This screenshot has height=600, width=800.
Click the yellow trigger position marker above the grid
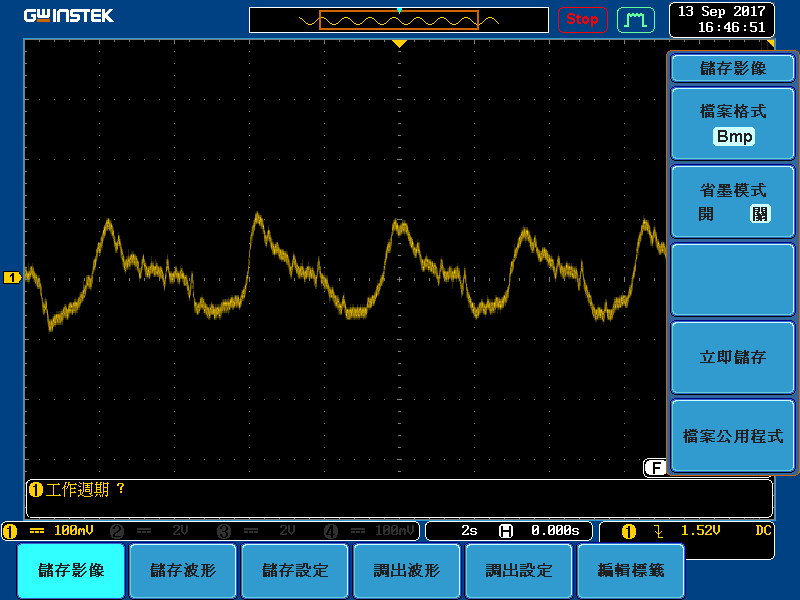(399, 44)
